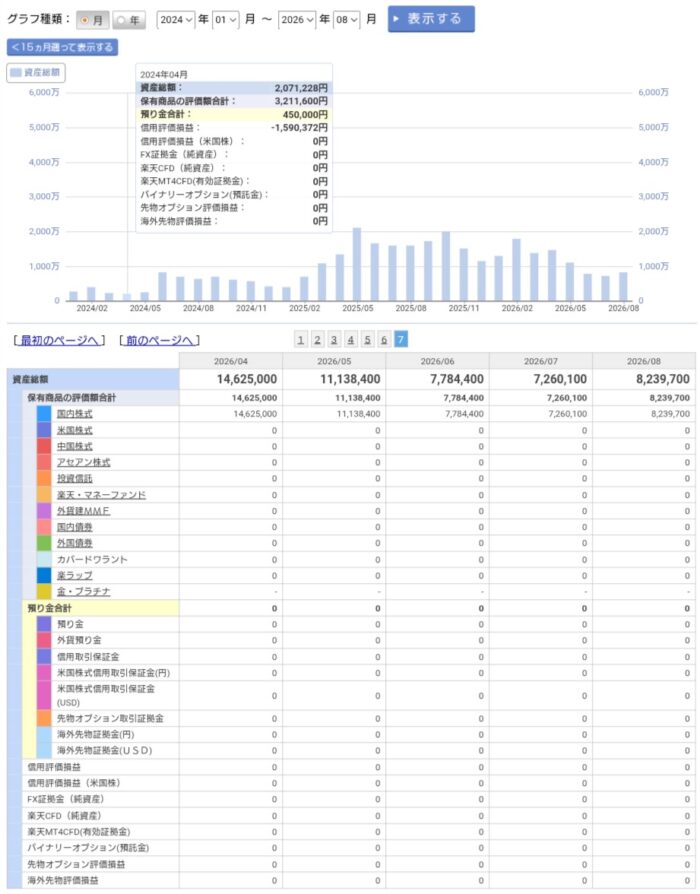This screenshot has height=894, width=700.
Task: Go to page 6 of the table
Action: (384, 340)
